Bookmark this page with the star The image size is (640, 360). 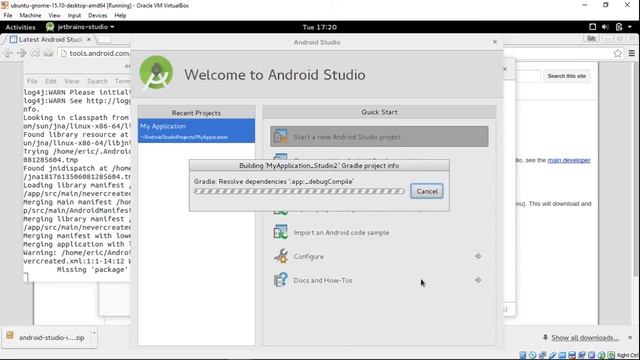tap(618, 53)
